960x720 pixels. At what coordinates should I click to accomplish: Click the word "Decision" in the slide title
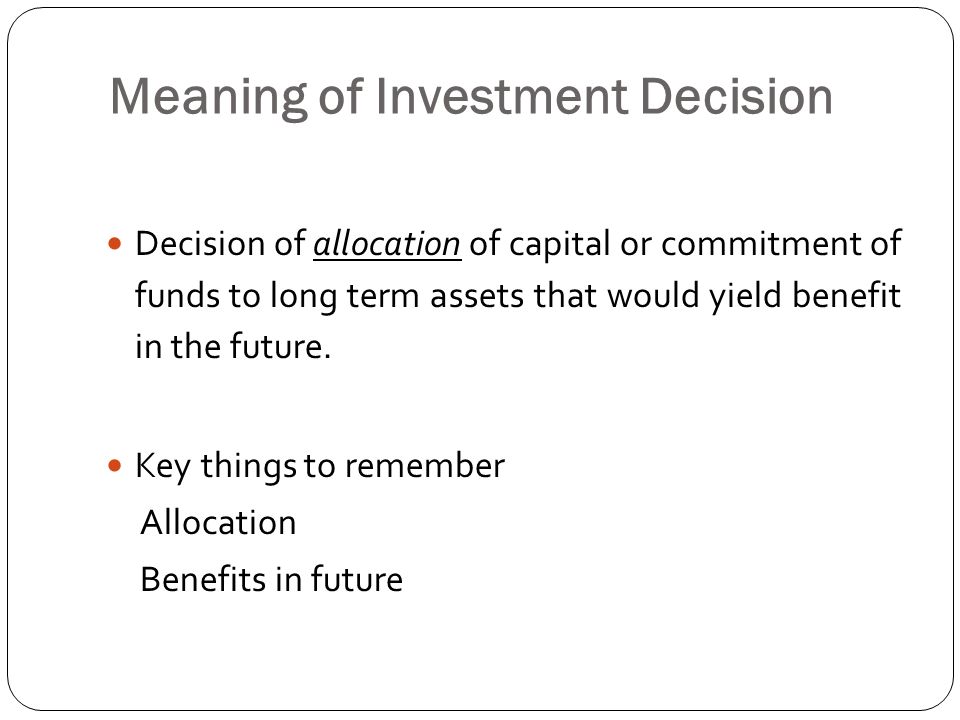click(x=737, y=96)
